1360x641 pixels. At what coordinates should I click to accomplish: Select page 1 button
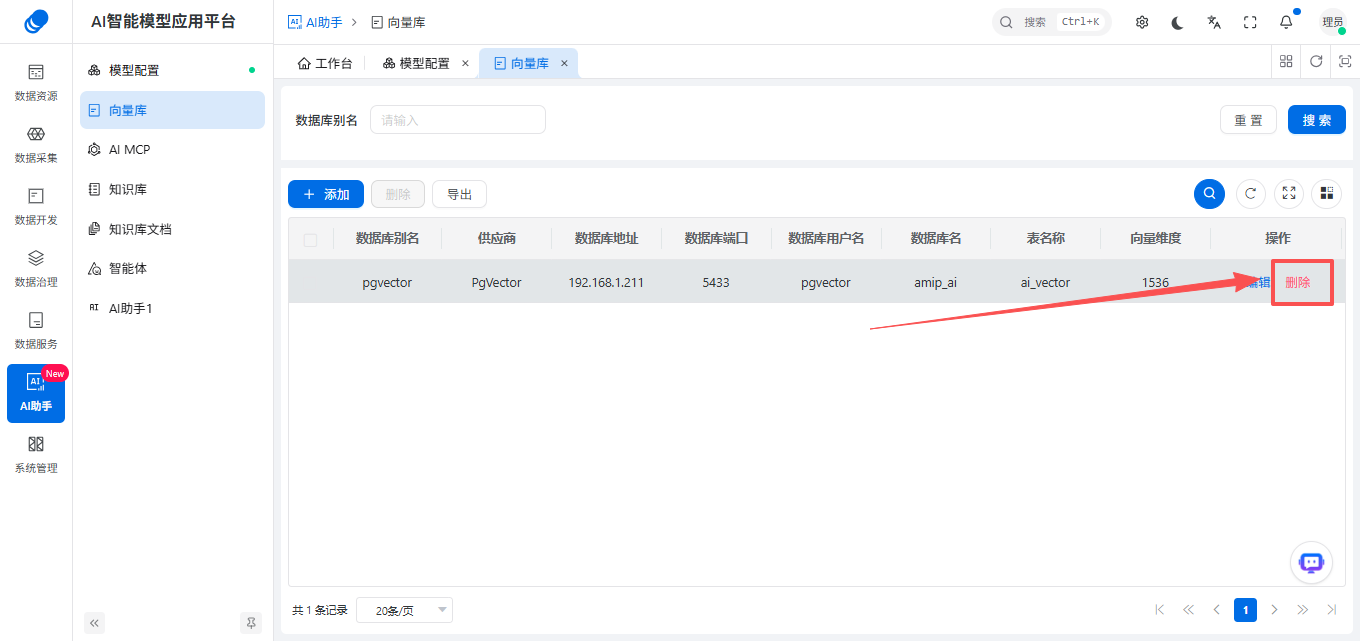(x=1245, y=610)
